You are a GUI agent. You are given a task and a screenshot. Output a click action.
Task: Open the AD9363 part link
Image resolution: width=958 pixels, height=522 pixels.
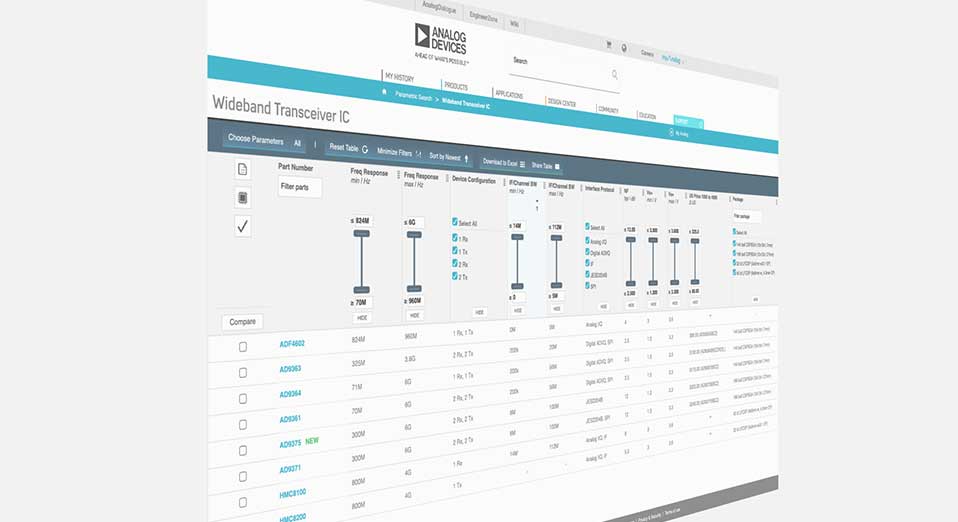pyautogui.click(x=290, y=369)
